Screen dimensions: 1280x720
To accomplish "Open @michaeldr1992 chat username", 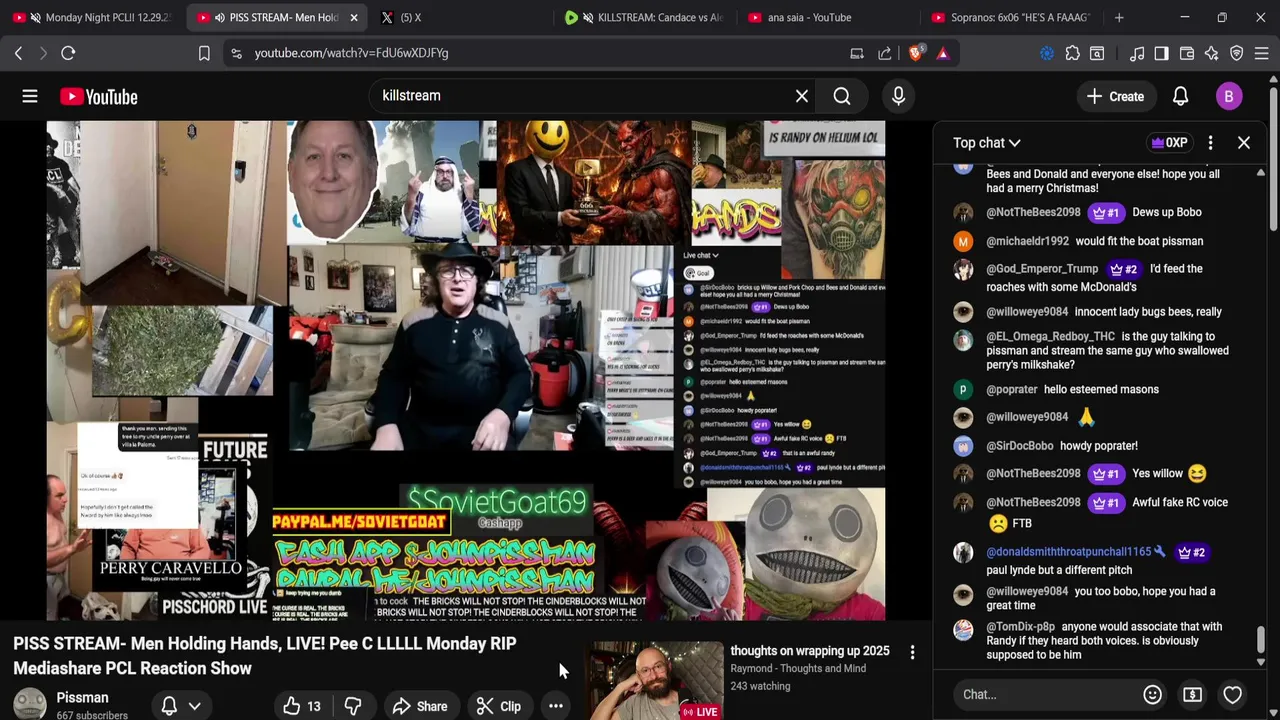I will coord(1027,241).
